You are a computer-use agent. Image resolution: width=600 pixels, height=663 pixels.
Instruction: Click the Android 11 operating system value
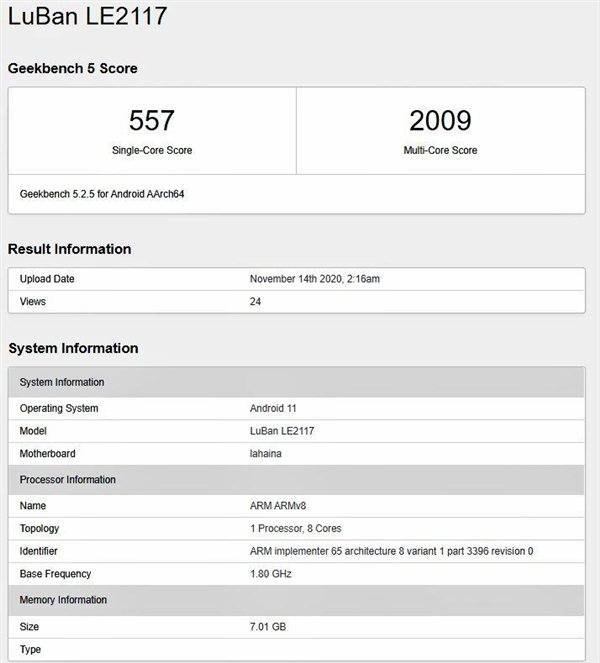(273, 408)
